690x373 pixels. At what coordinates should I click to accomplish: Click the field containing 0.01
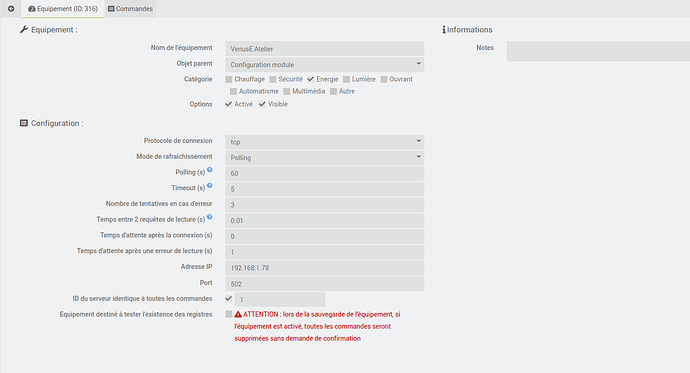point(325,221)
